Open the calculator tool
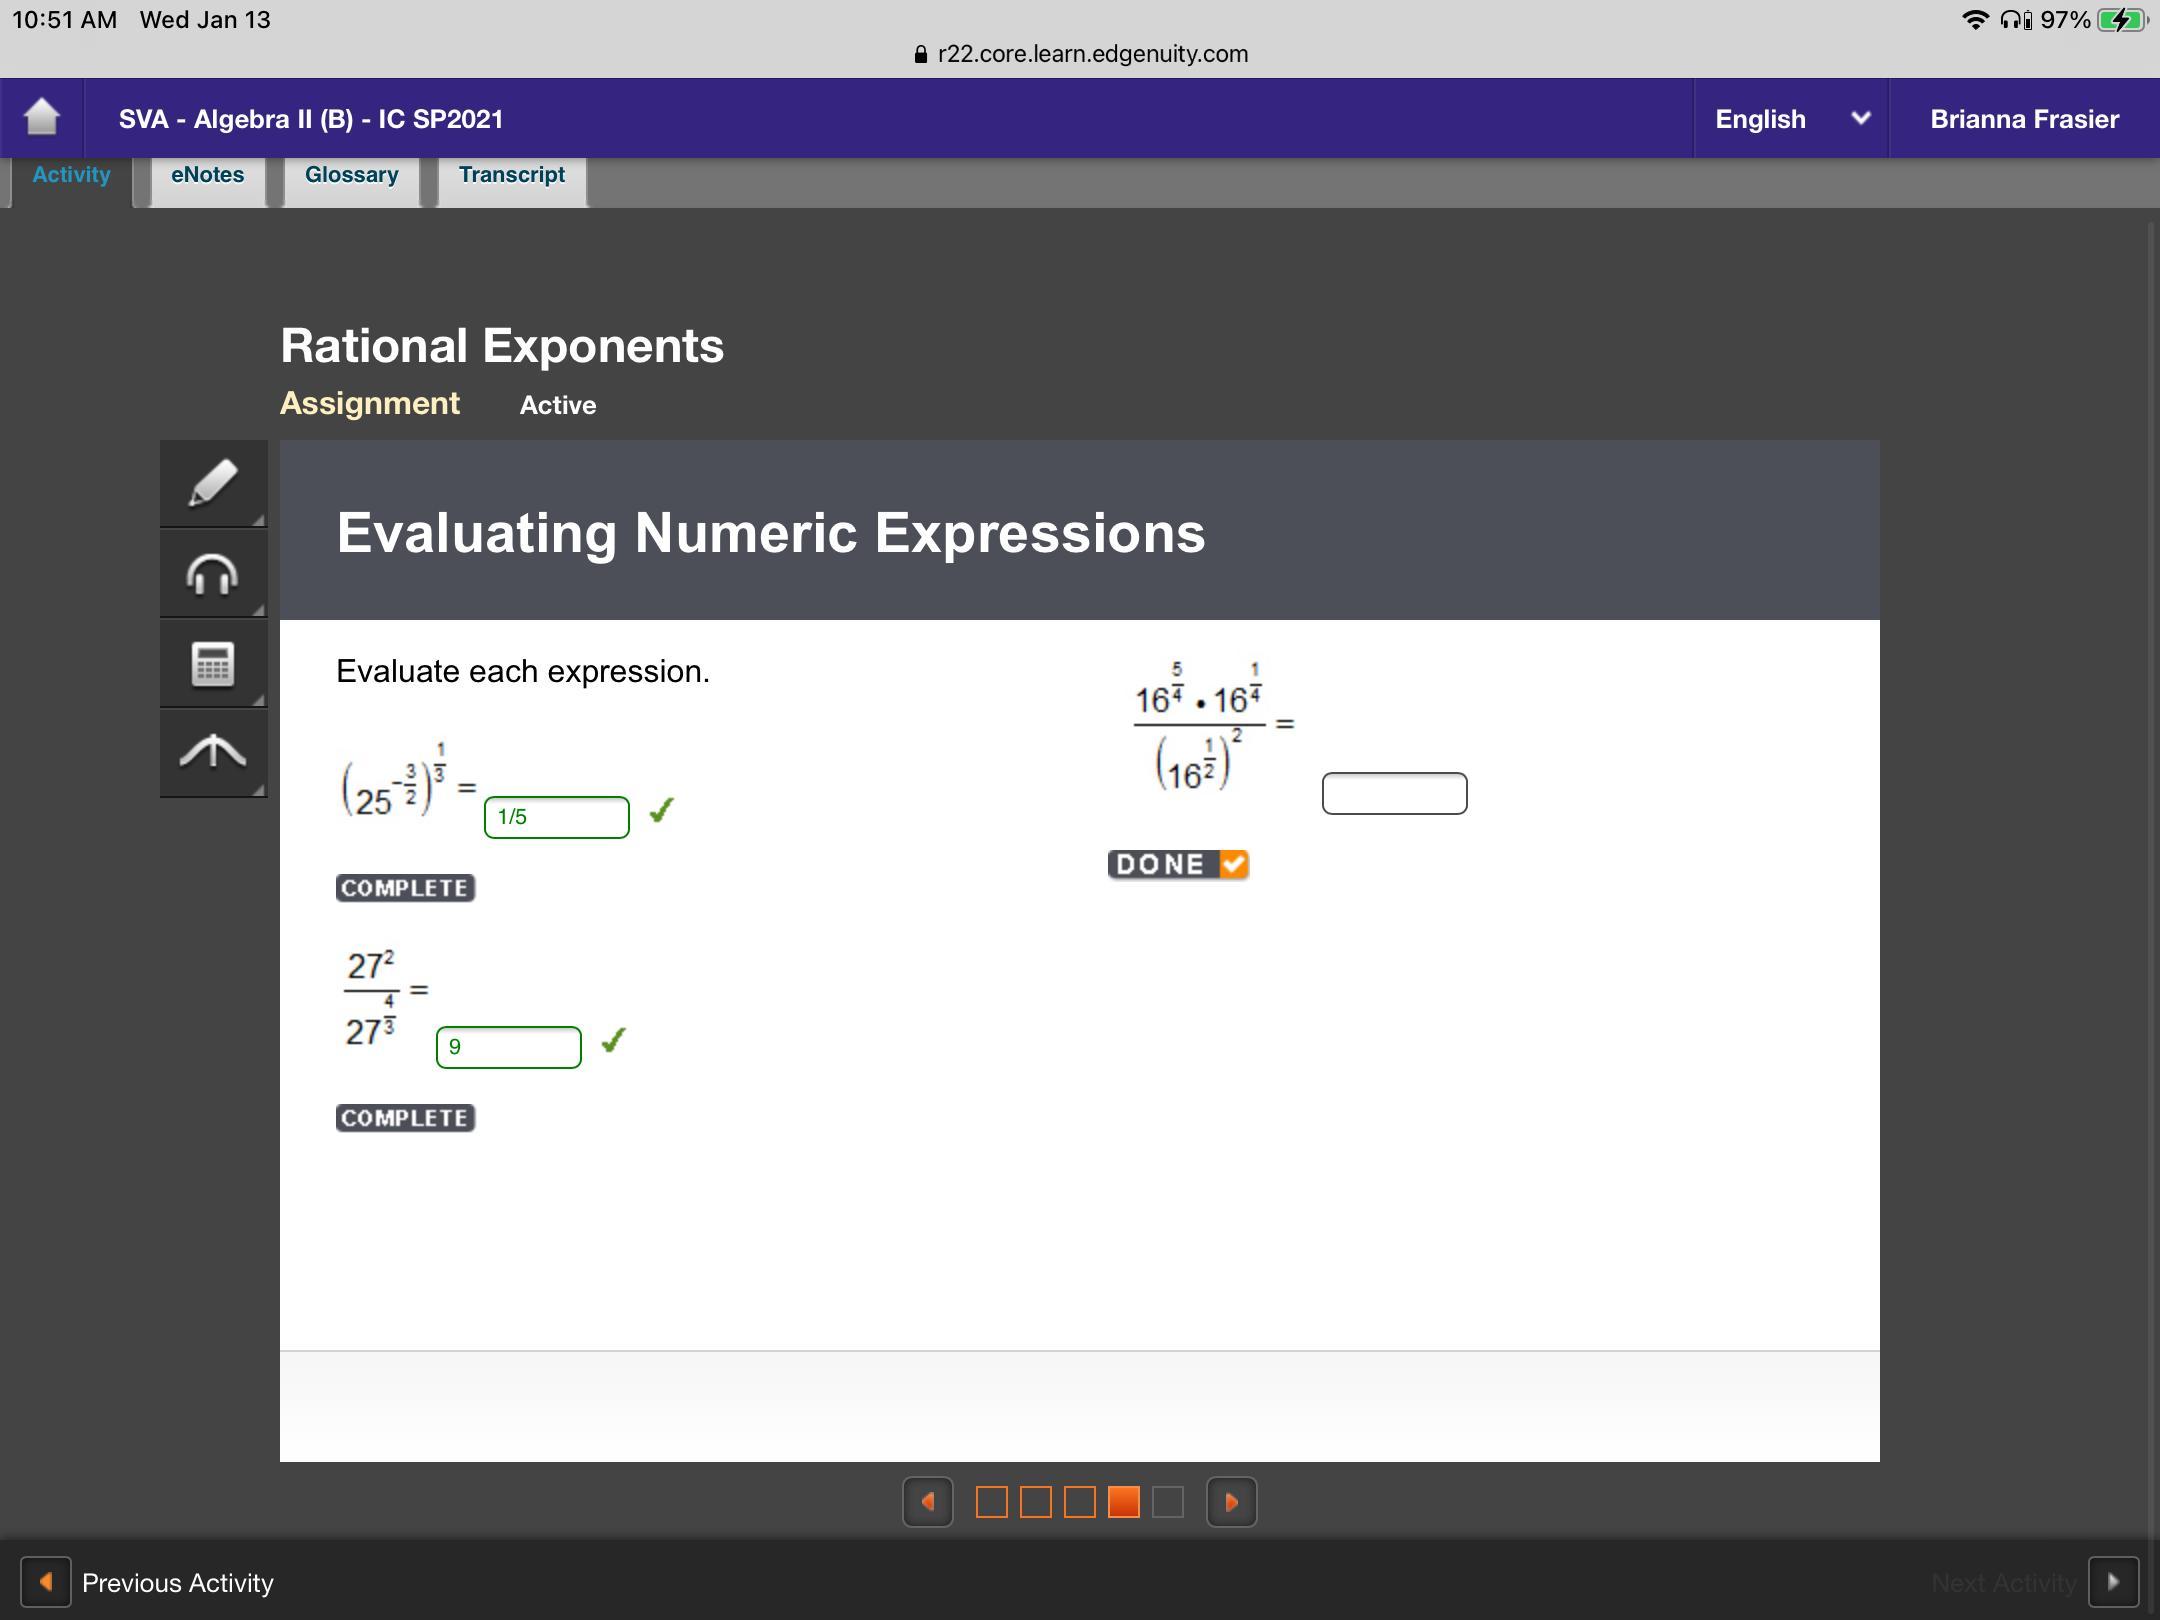This screenshot has width=2160, height=1620. click(x=213, y=664)
